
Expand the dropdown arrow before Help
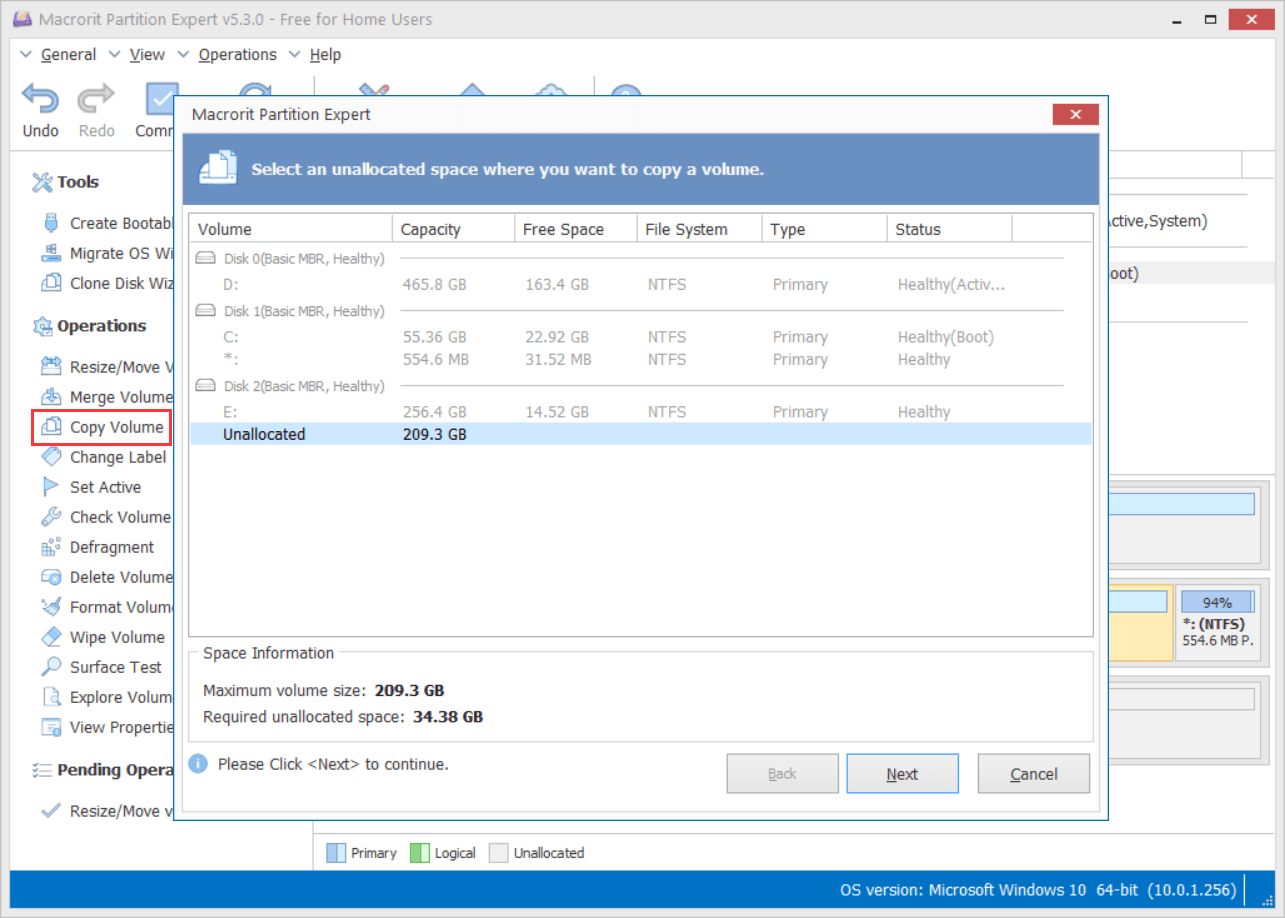coord(294,55)
